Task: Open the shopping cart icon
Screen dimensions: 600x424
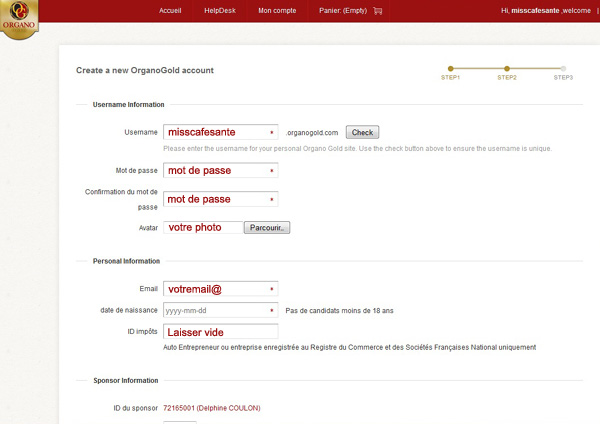Action: tap(378, 11)
